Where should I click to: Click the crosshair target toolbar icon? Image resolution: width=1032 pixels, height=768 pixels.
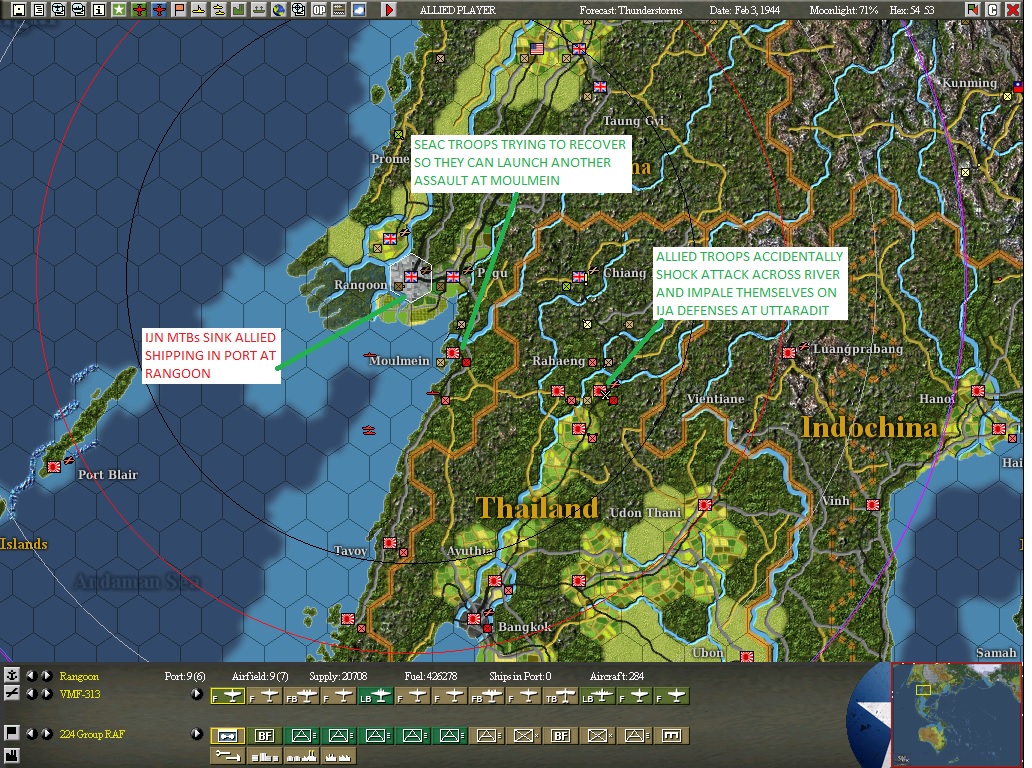tap(299, 10)
